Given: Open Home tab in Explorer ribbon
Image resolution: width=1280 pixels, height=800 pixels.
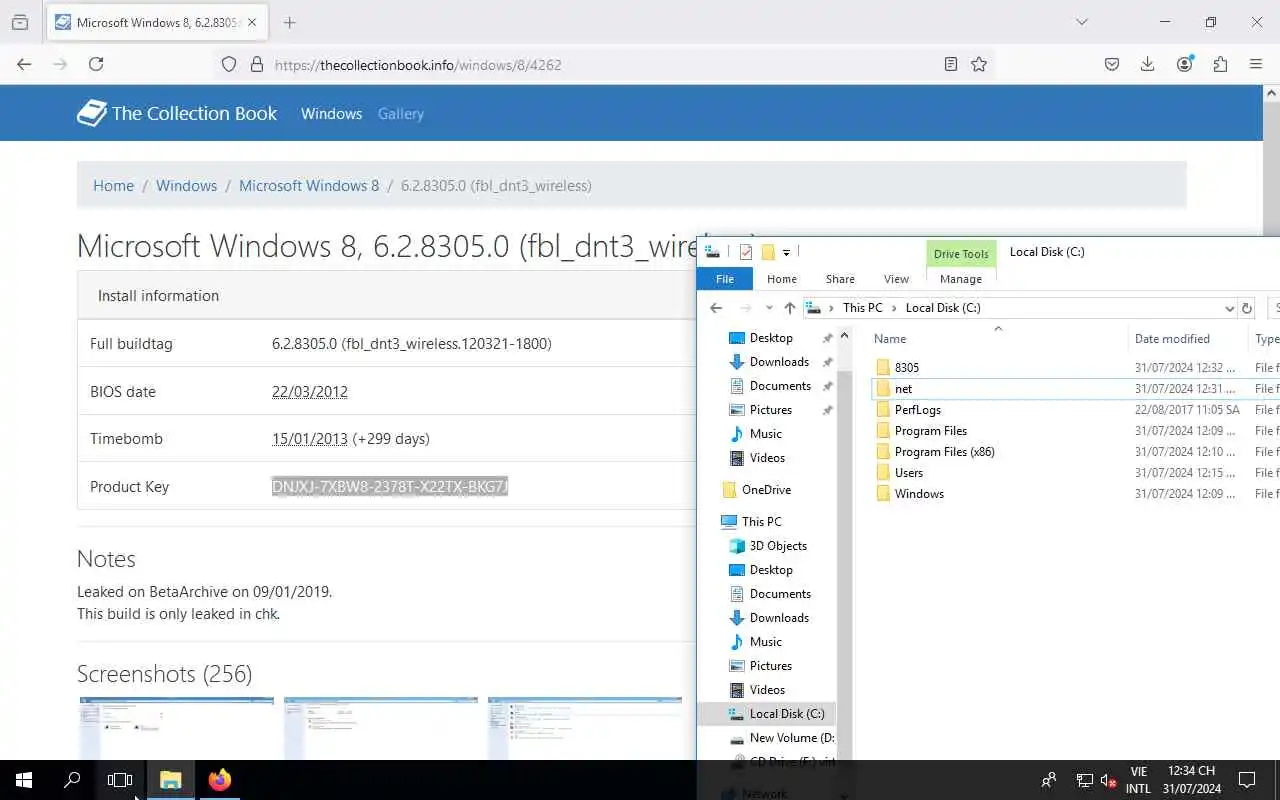Looking at the screenshot, I should click(782, 279).
